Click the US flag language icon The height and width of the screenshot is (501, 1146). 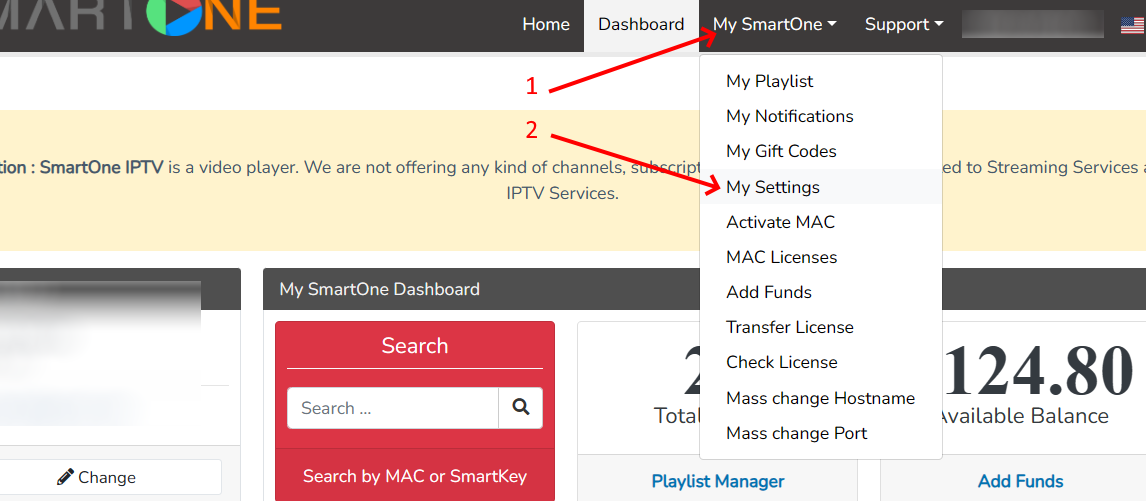(x=1133, y=25)
